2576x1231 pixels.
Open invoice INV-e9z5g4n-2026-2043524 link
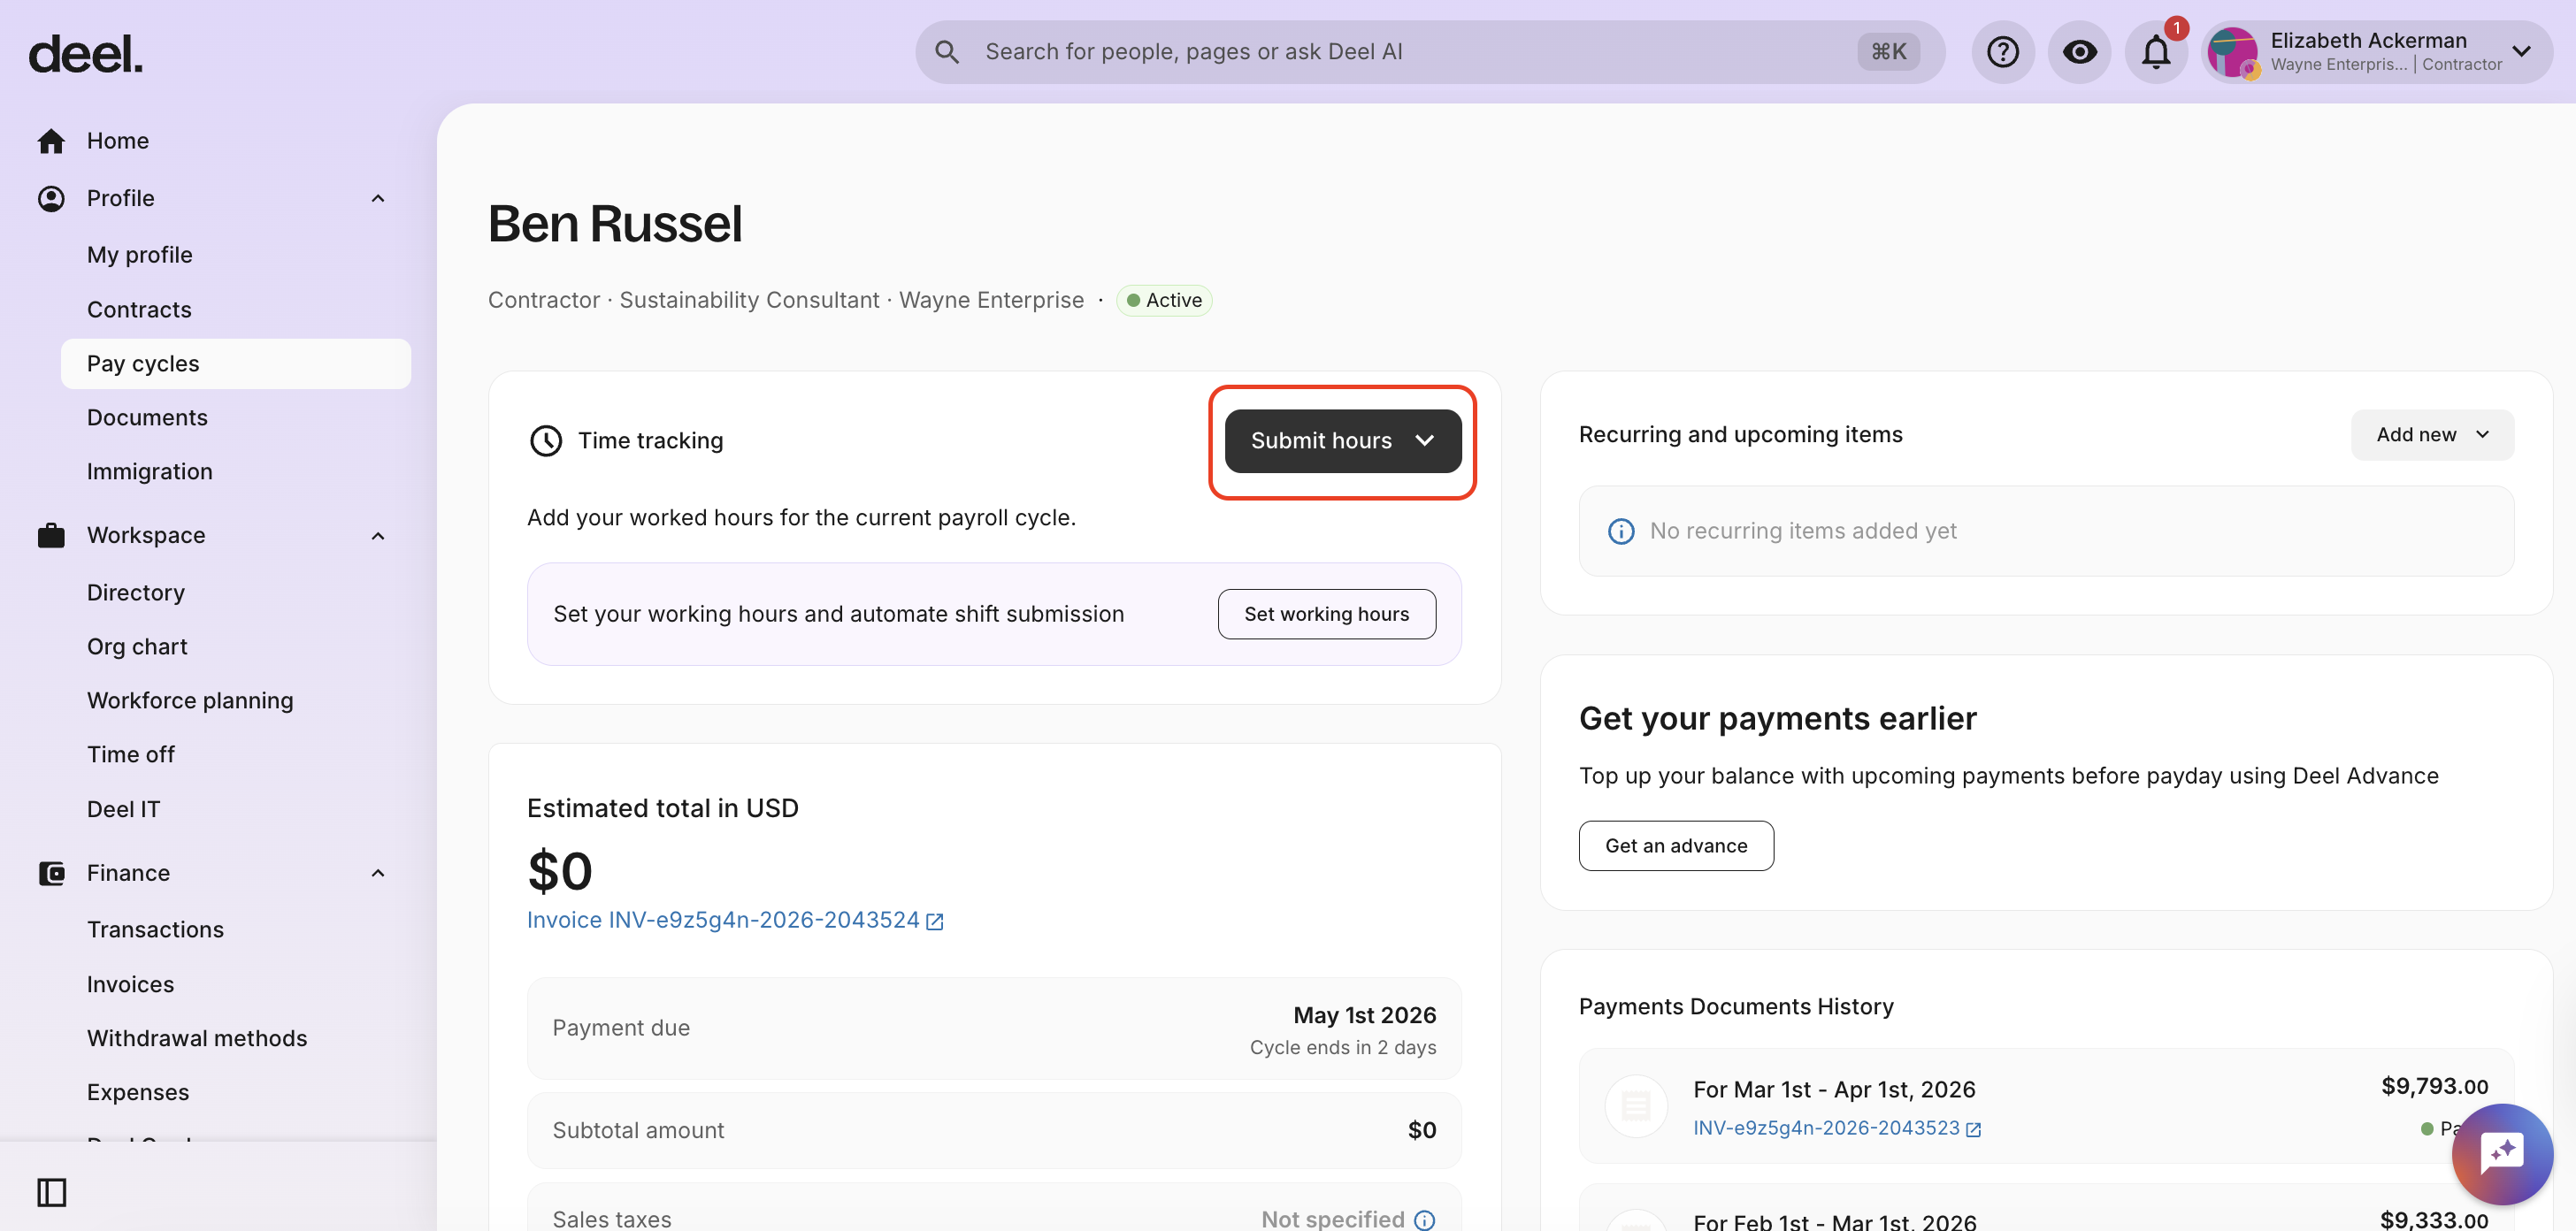(x=722, y=921)
